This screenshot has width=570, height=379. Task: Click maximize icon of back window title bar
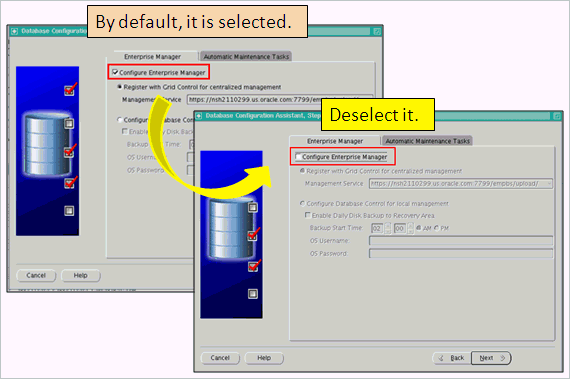377,31
